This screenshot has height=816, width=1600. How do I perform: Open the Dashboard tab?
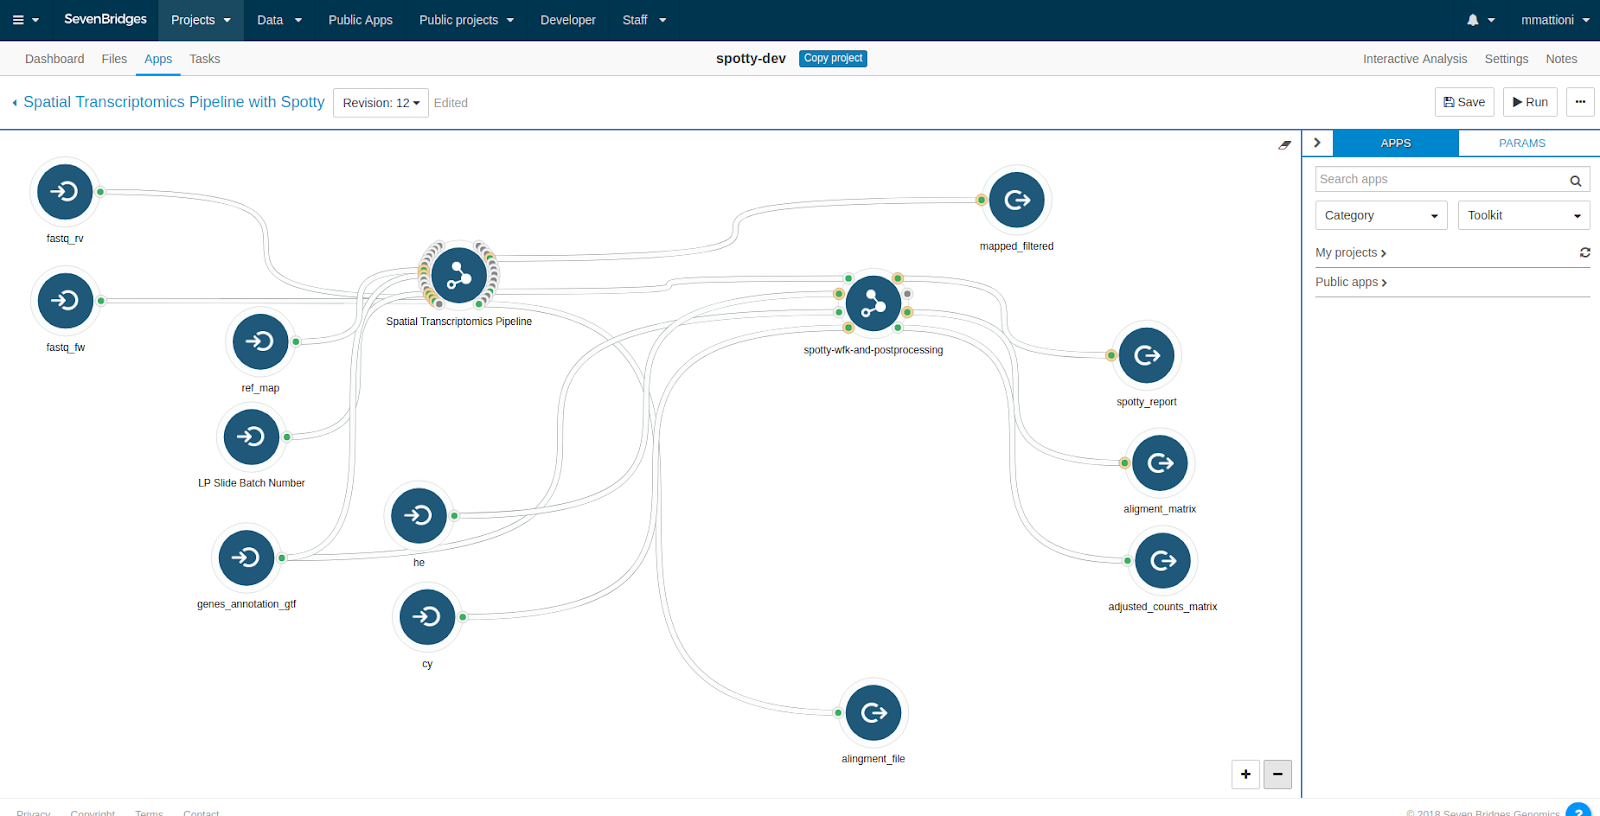pyautogui.click(x=55, y=59)
